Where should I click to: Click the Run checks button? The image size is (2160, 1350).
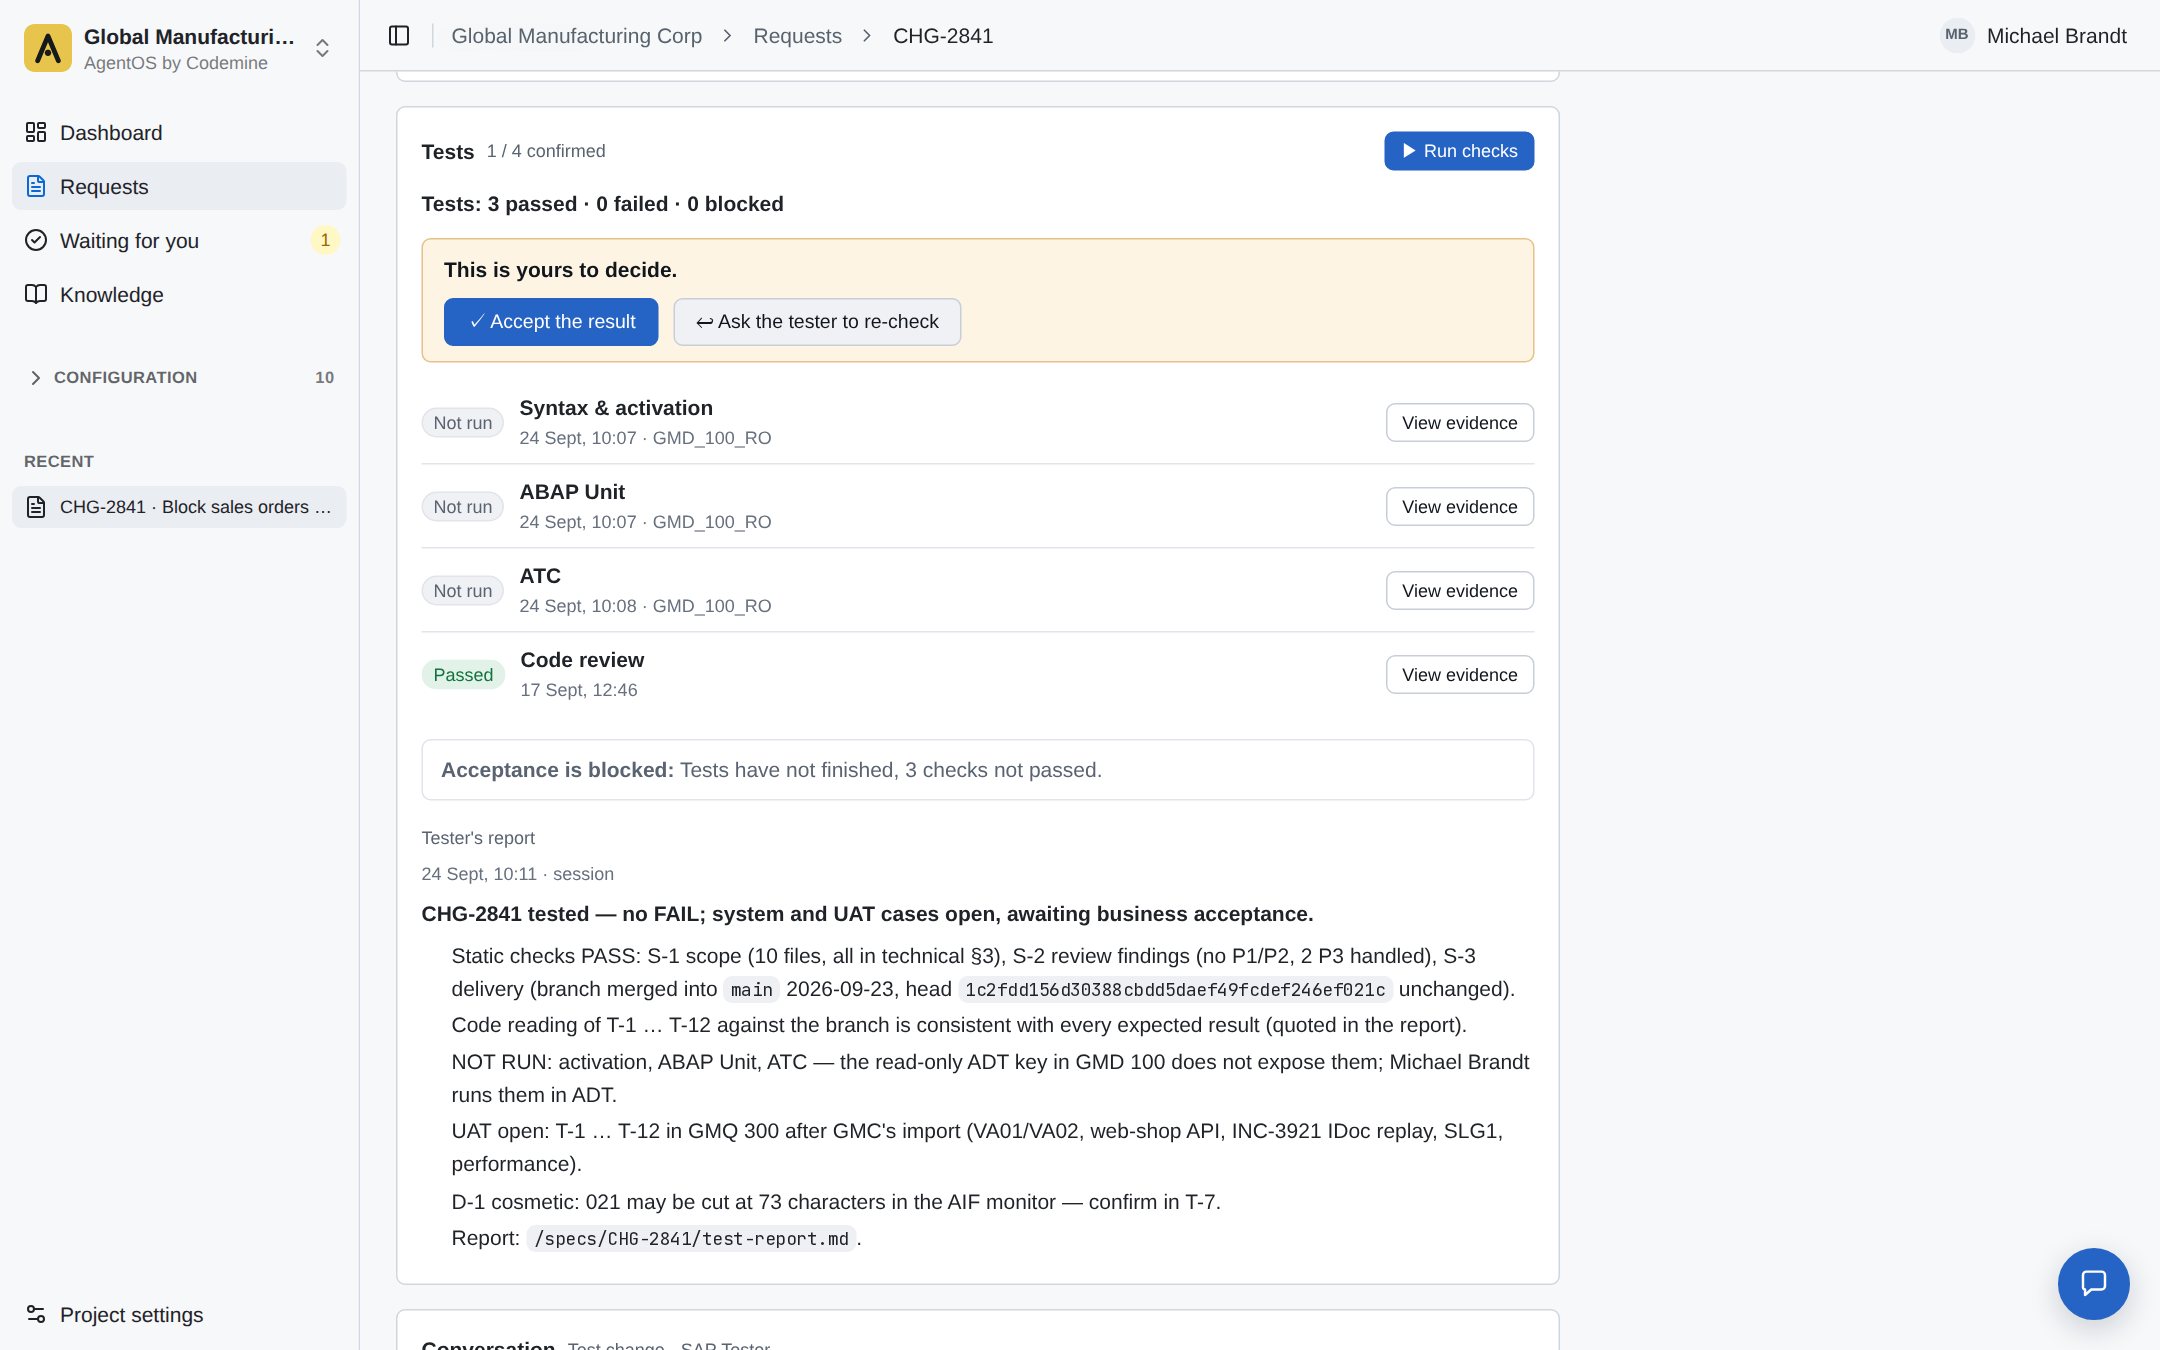(x=1459, y=151)
